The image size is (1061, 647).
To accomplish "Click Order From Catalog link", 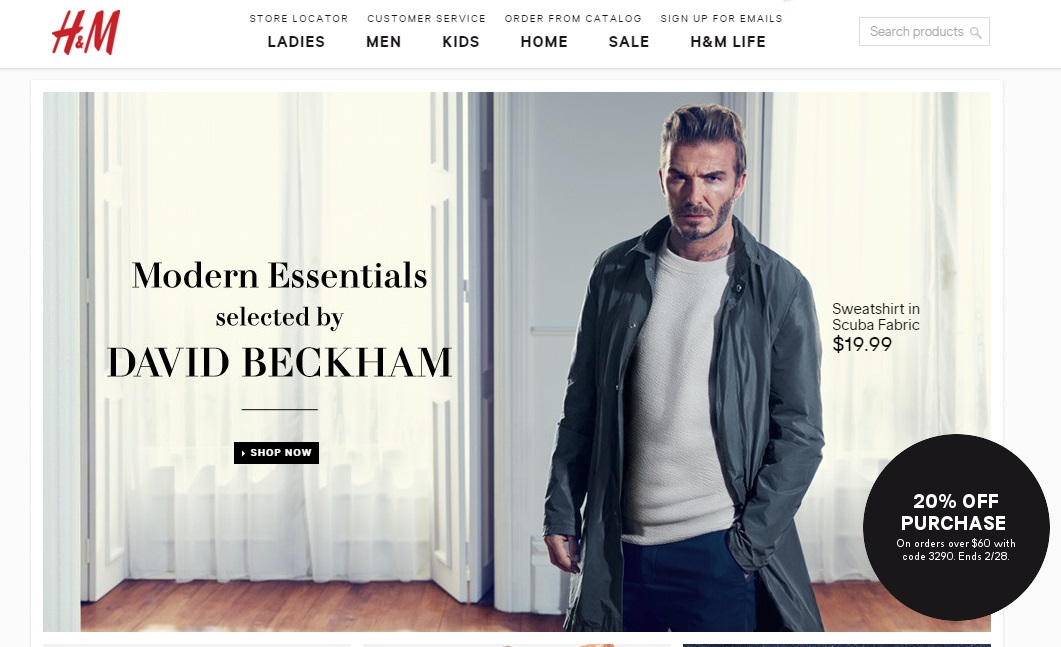I will click(573, 18).
